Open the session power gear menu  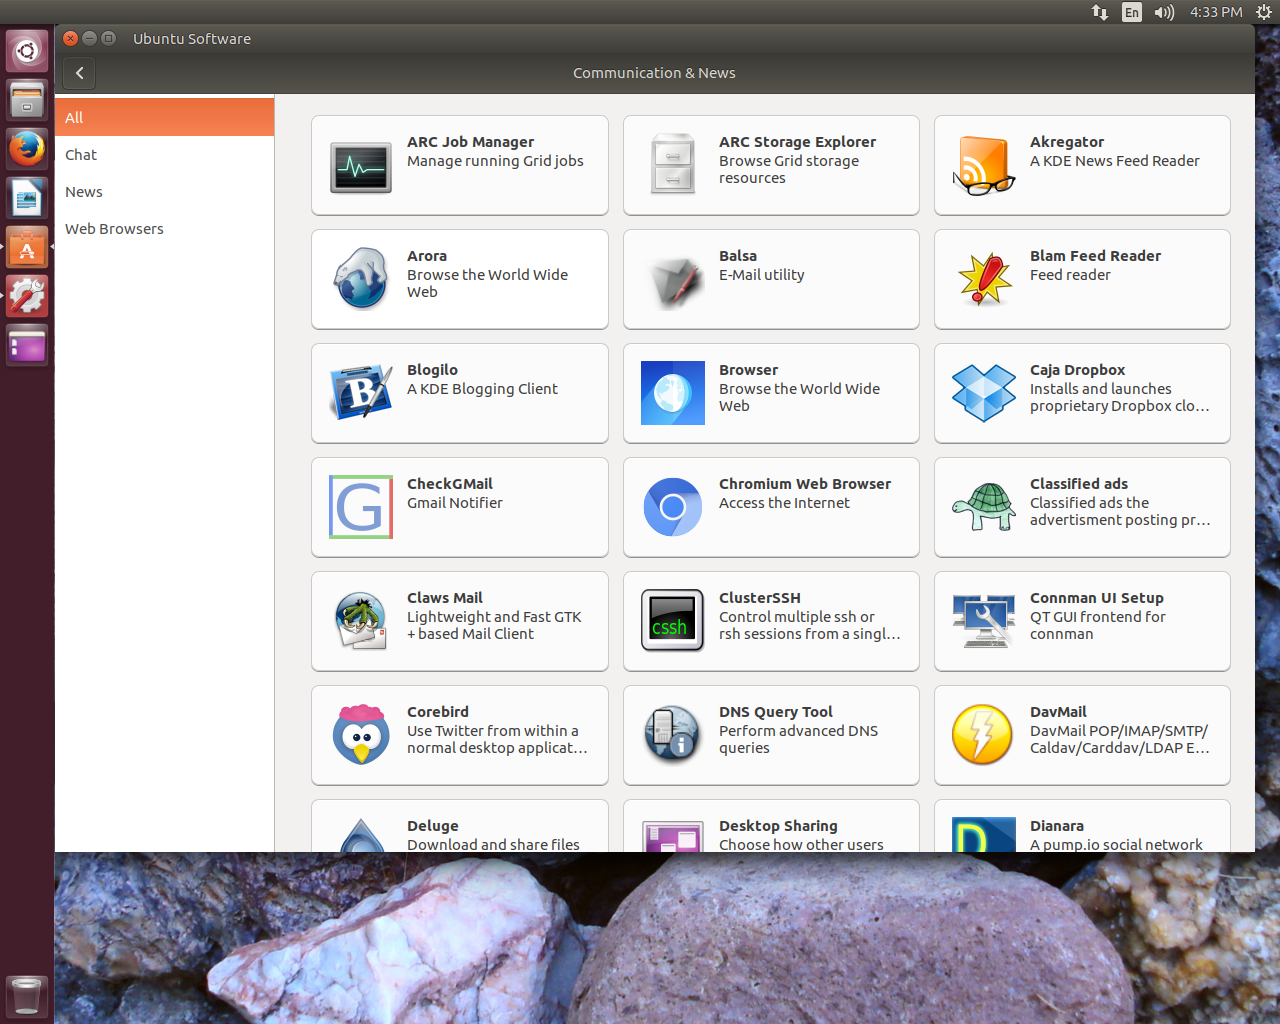pyautogui.click(x=1263, y=12)
